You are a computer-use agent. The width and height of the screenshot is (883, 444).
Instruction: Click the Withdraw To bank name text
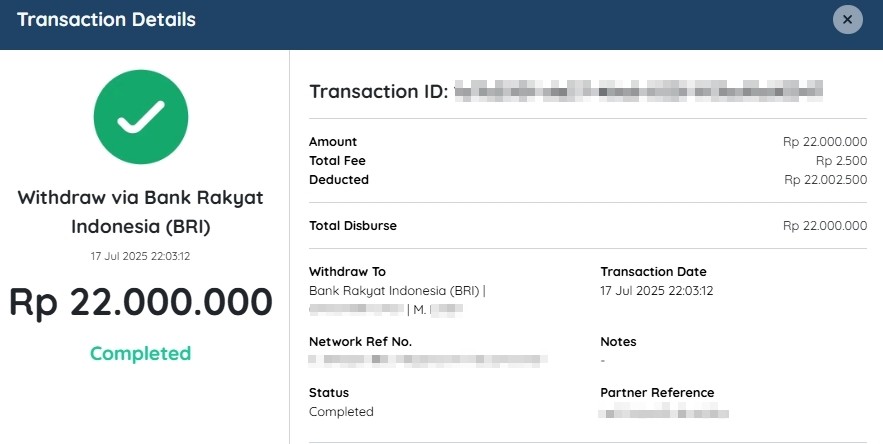point(394,291)
